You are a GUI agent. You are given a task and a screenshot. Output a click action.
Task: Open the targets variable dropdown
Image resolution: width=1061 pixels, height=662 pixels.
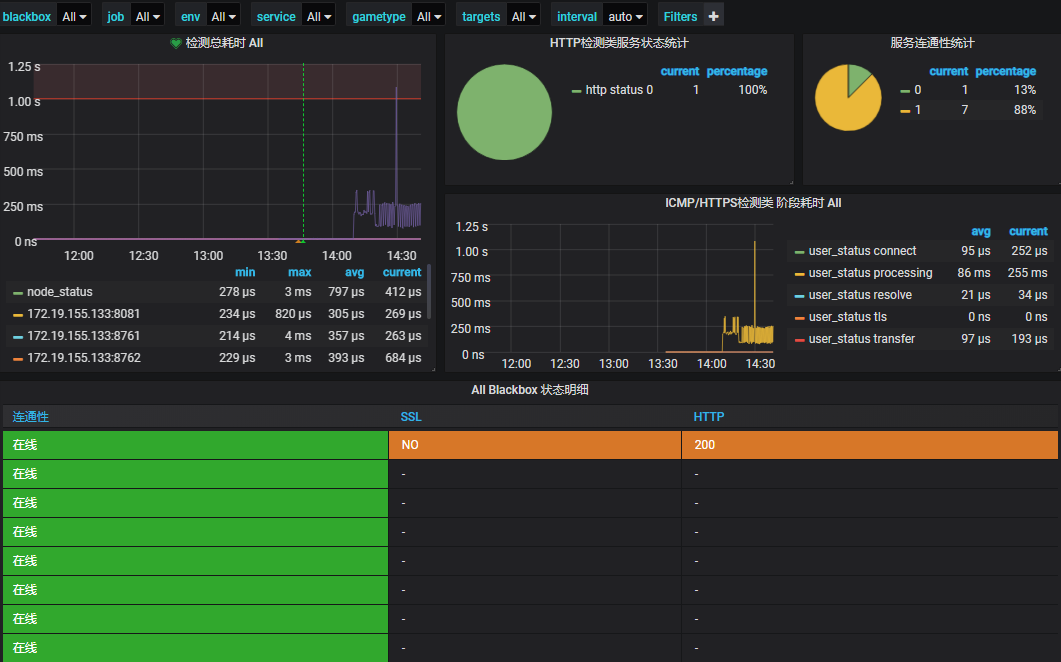524,16
